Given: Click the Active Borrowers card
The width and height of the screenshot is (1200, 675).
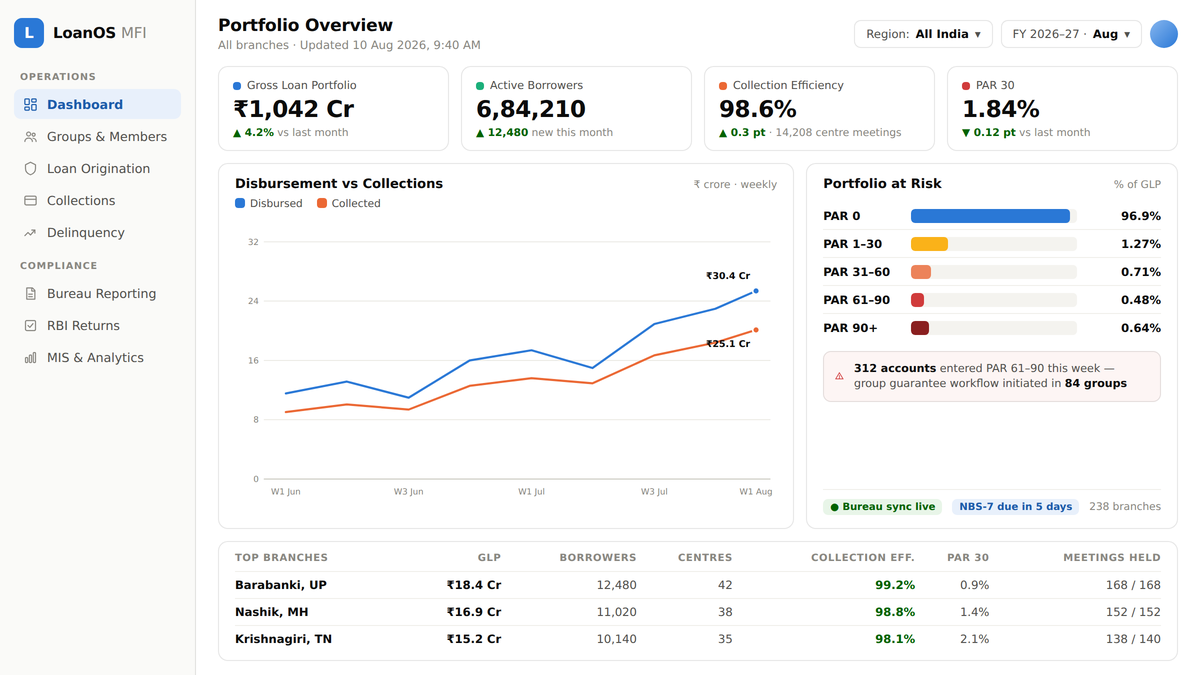Looking at the screenshot, I should point(576,109).
